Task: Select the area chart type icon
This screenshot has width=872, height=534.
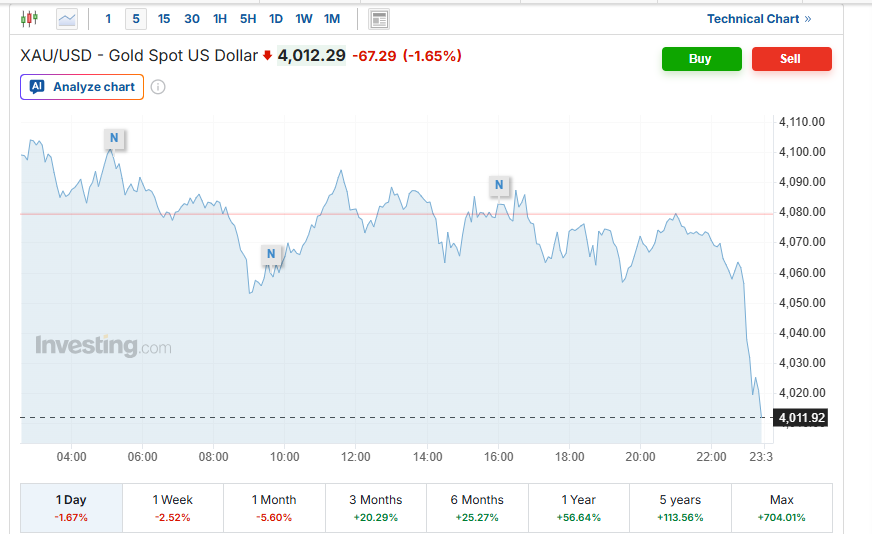Action: (x=67, y=18)
